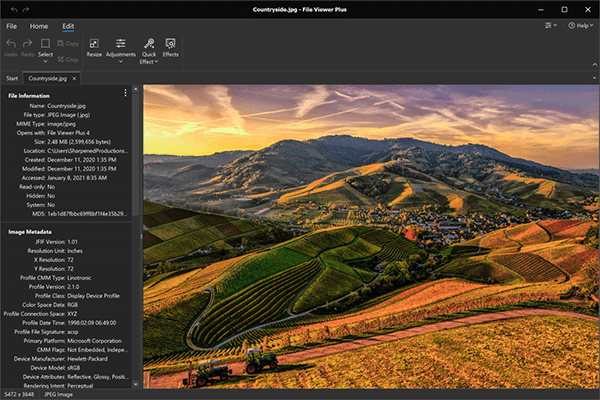Open the Quick Effect tool
This screenshot has width=600, height=400.
[149, 51]
